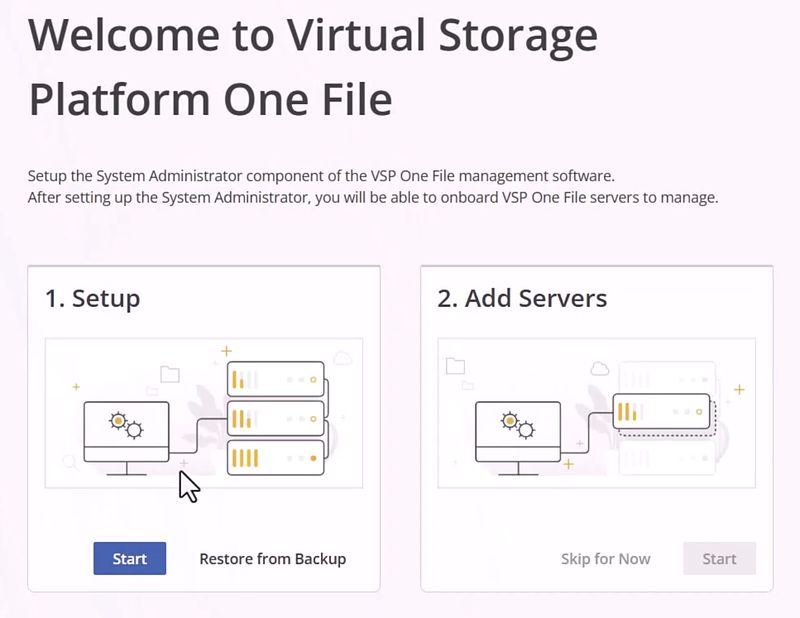
Task: Click the 'After setting up the System Administrator' sentence
Action: click(x=373, y=197)
